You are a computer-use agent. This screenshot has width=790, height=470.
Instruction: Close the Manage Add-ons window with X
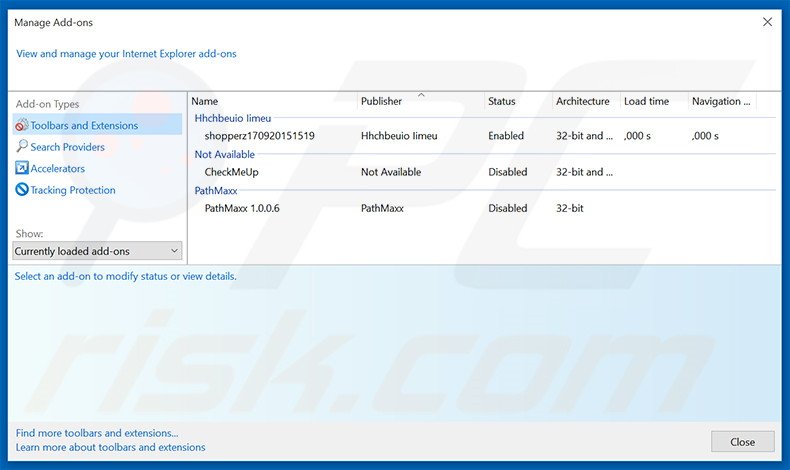767,22
